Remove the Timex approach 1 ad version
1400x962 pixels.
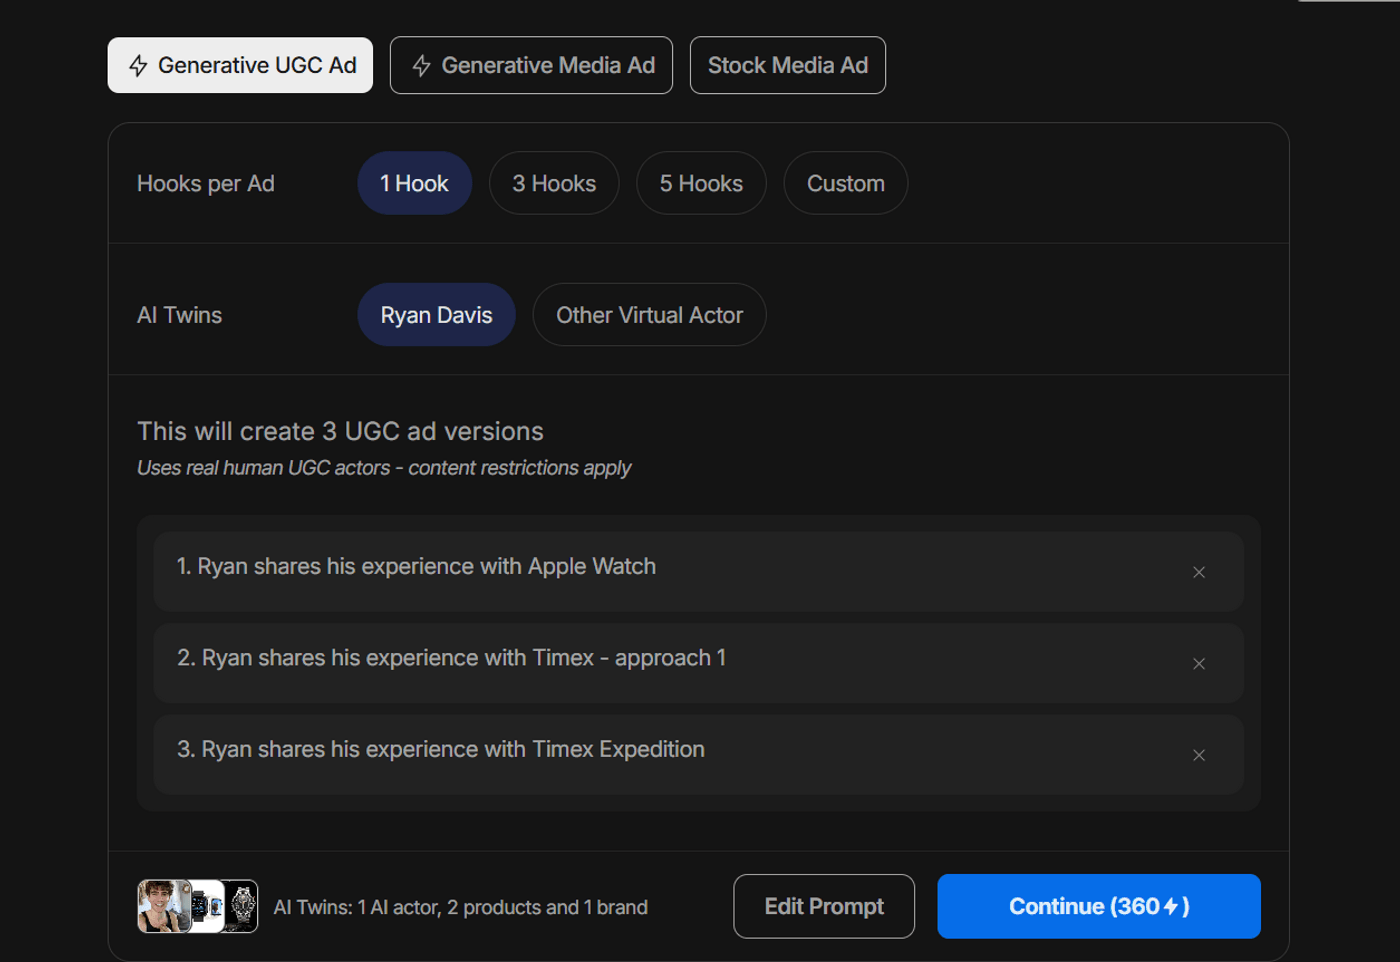tap(1199, 663)
